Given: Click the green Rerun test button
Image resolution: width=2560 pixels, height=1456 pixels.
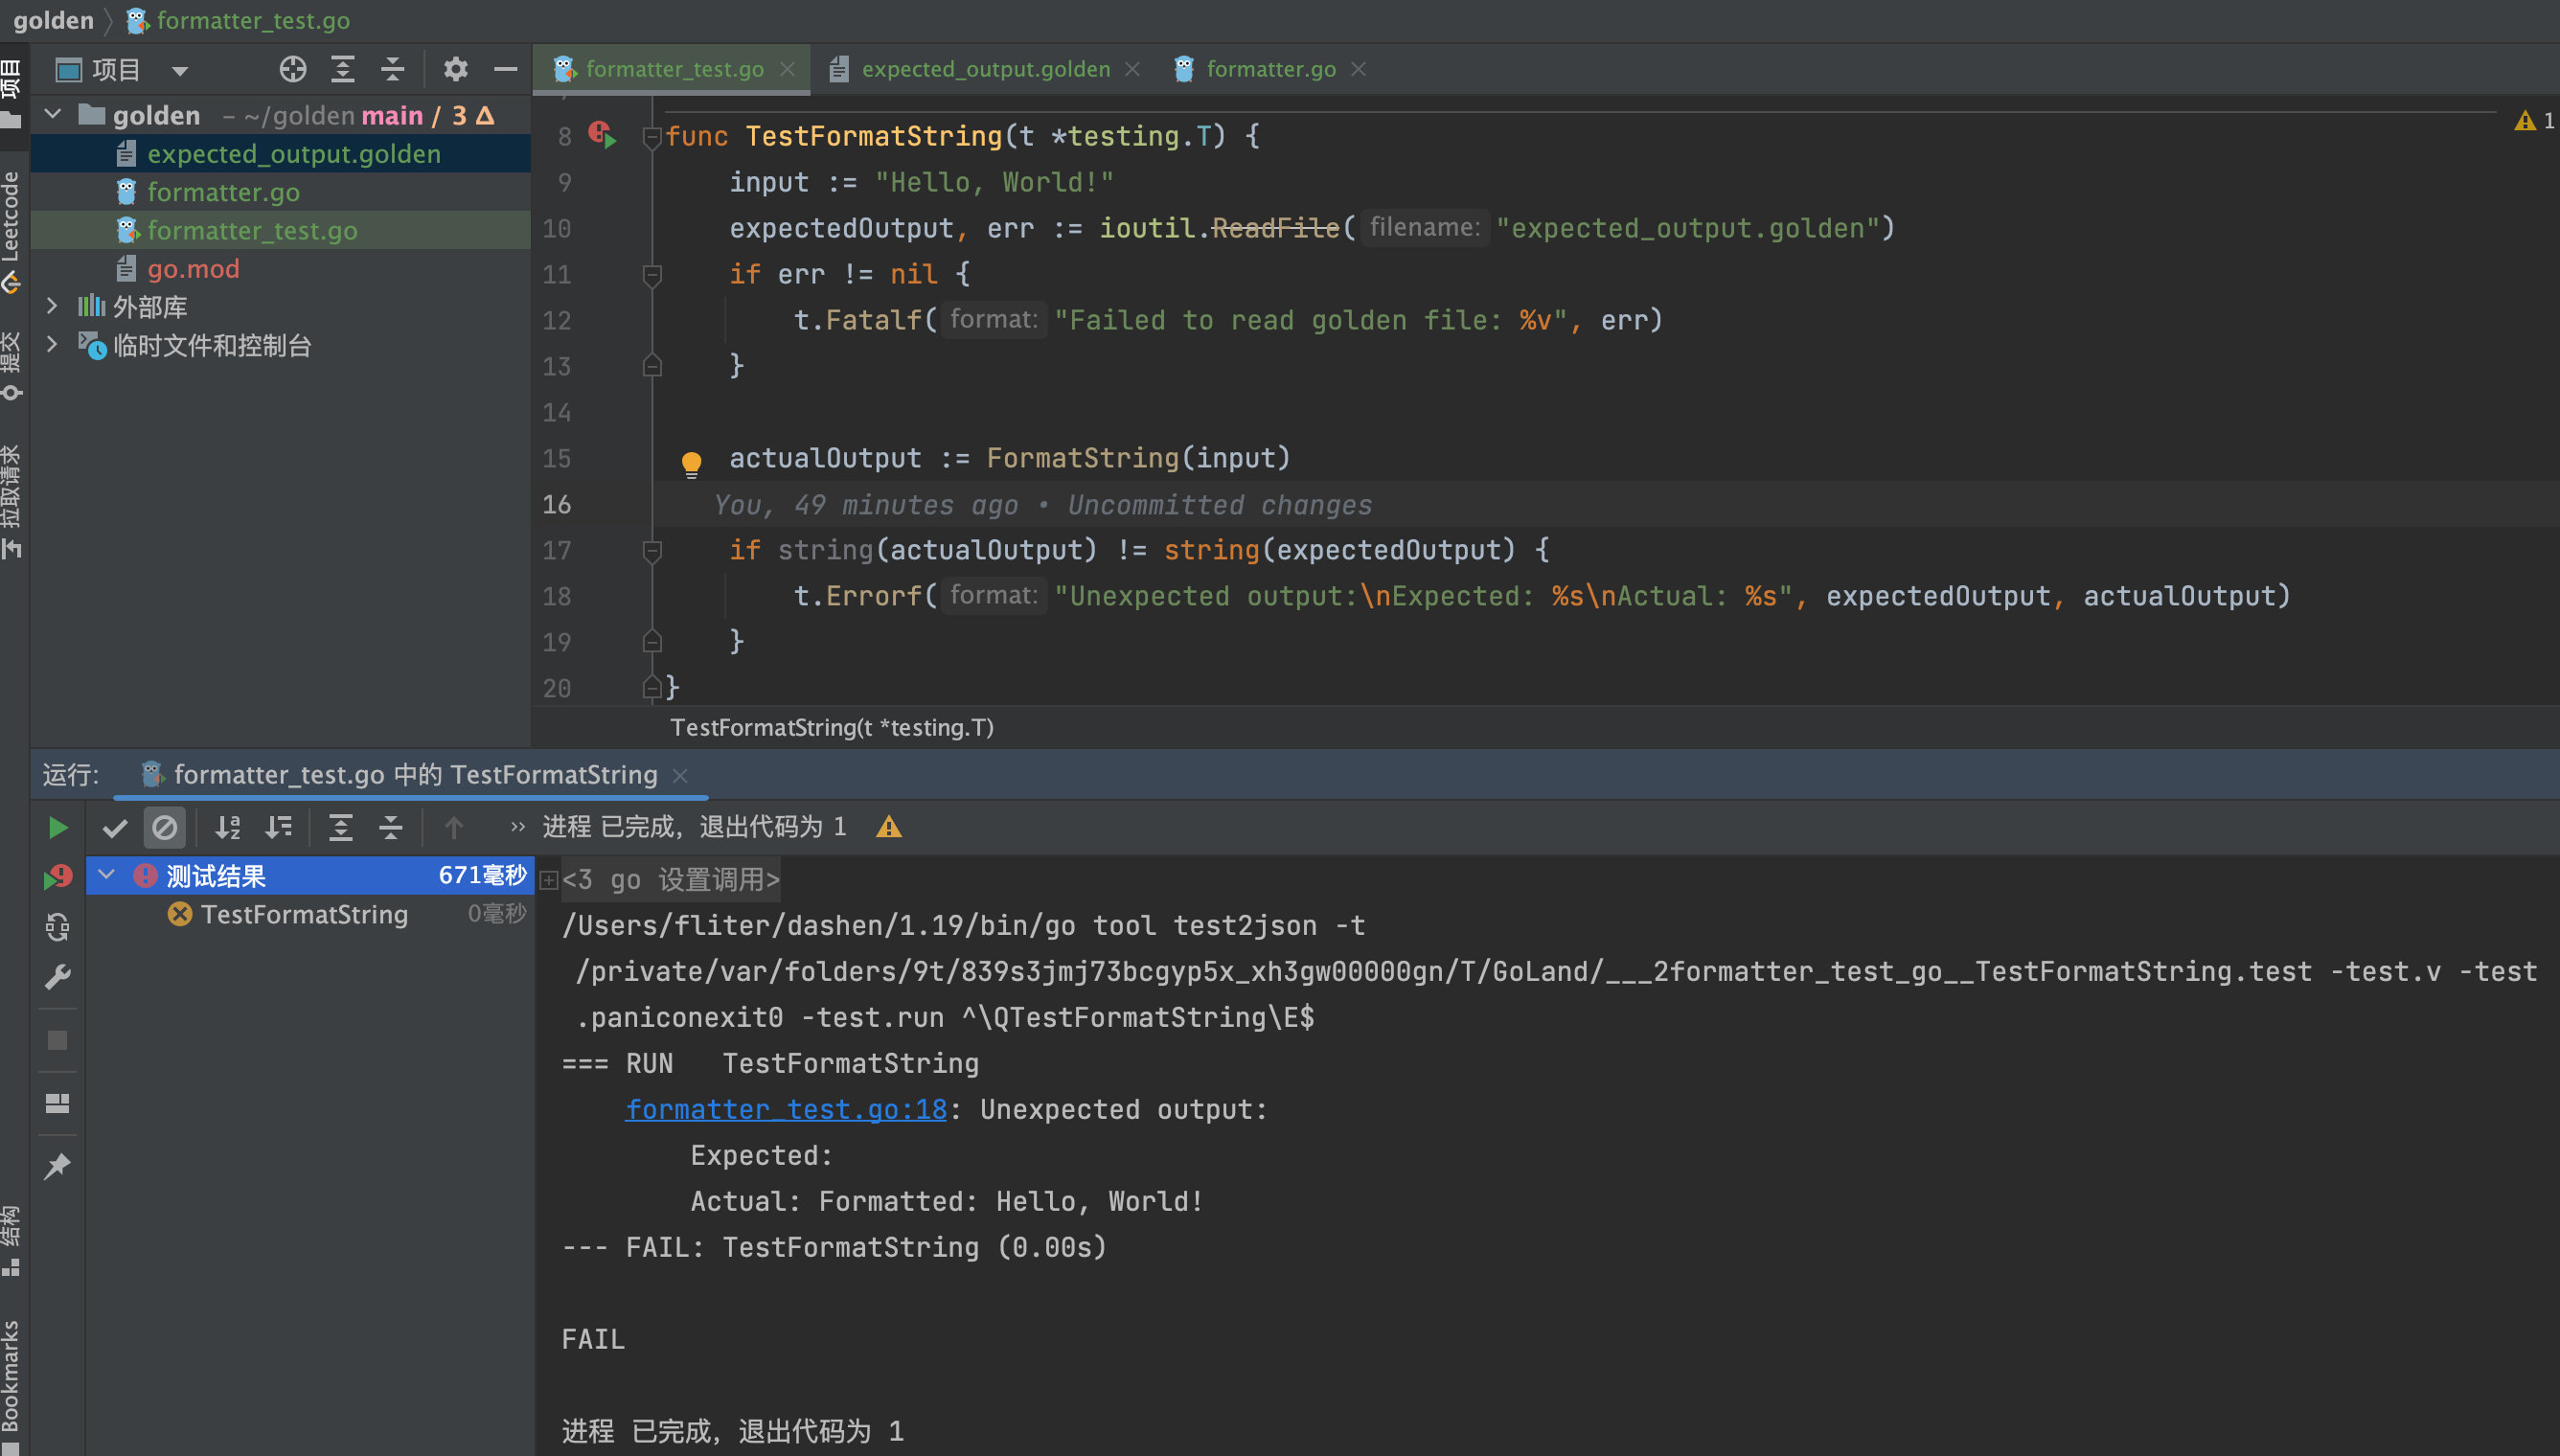Looking at the screenshot, I should 57,828.
